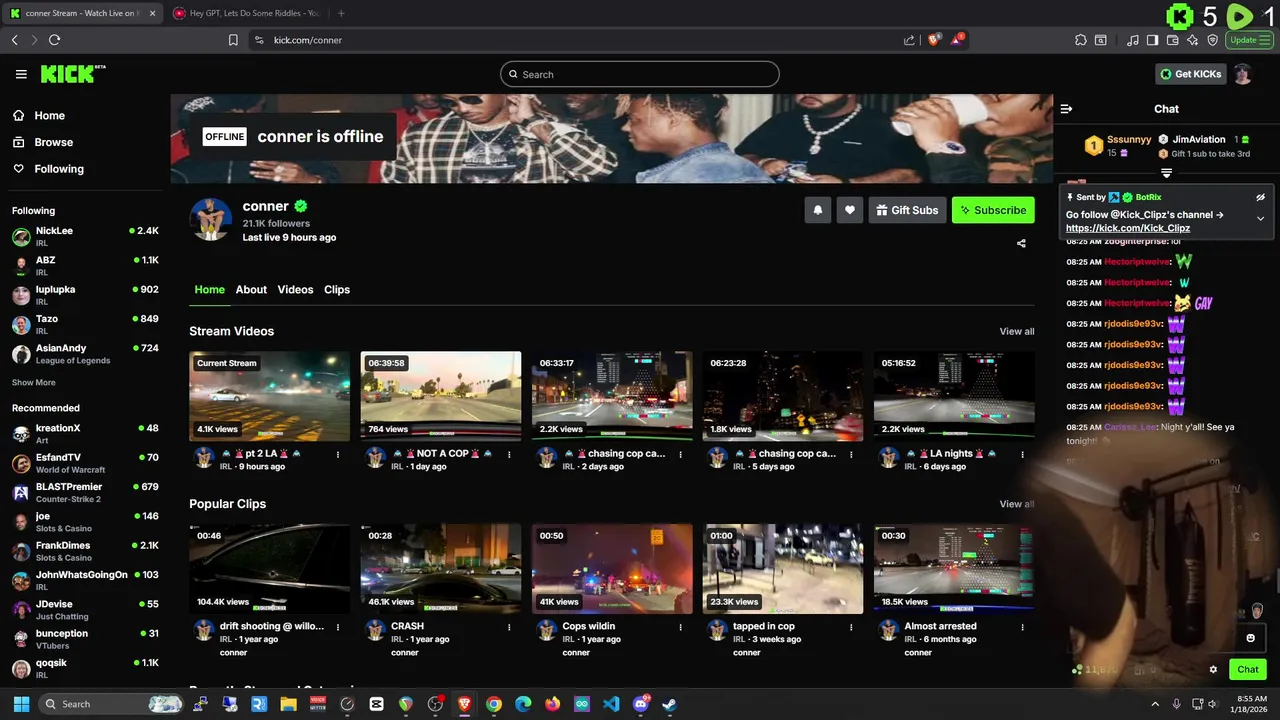Open NickLee channel in Following list
The width and height of the screenshot is (1280, 720).
click(x=85, y=236)
